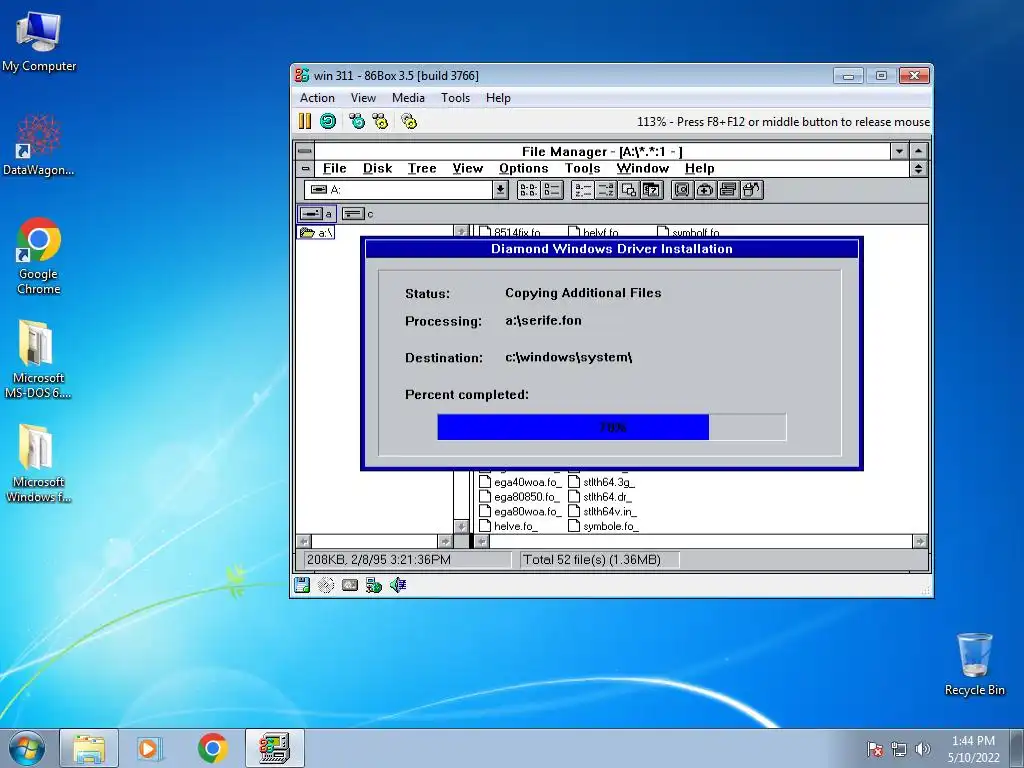This screenshot has height=768, width=1024.
Task: Select file stlth64v.in_
Action: click(603, 511)
